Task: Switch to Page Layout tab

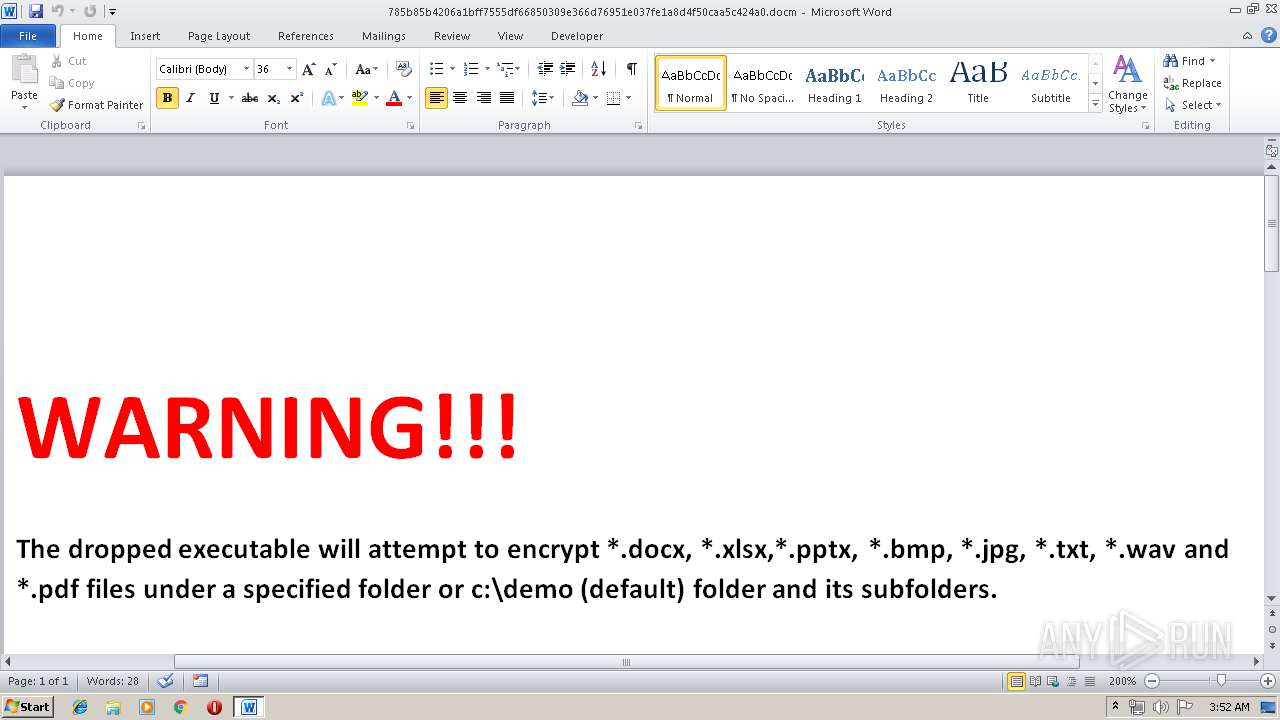Action: [219, 36]
